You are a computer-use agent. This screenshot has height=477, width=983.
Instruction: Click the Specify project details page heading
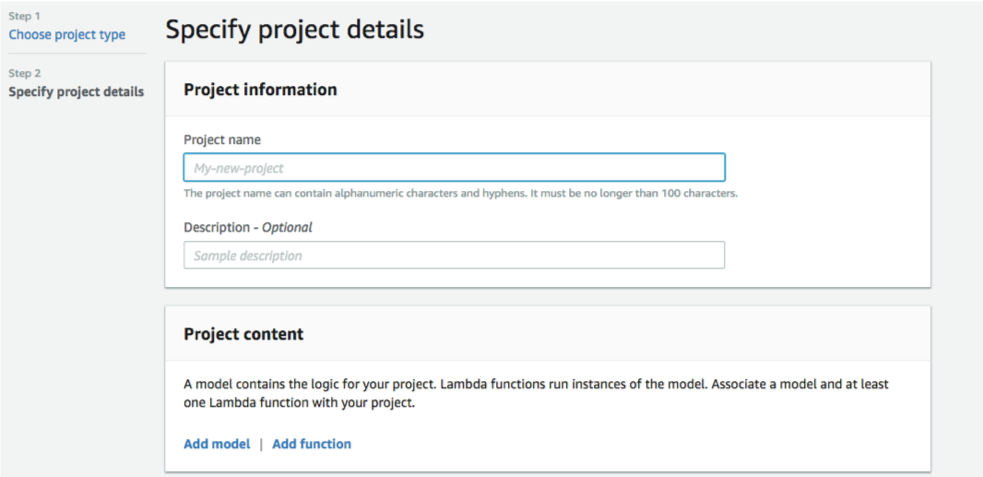(295, 29)
